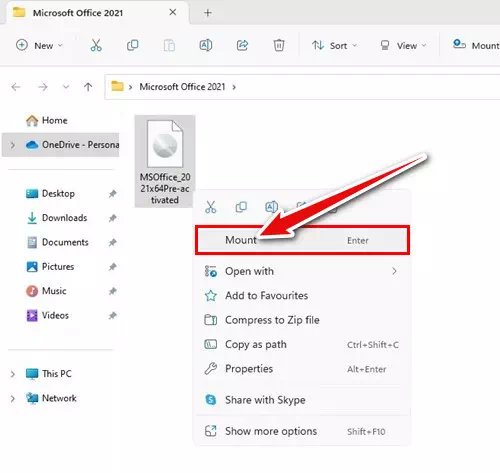
Task: Click the Paste icon in the toolbar
Action: (169, 45)
